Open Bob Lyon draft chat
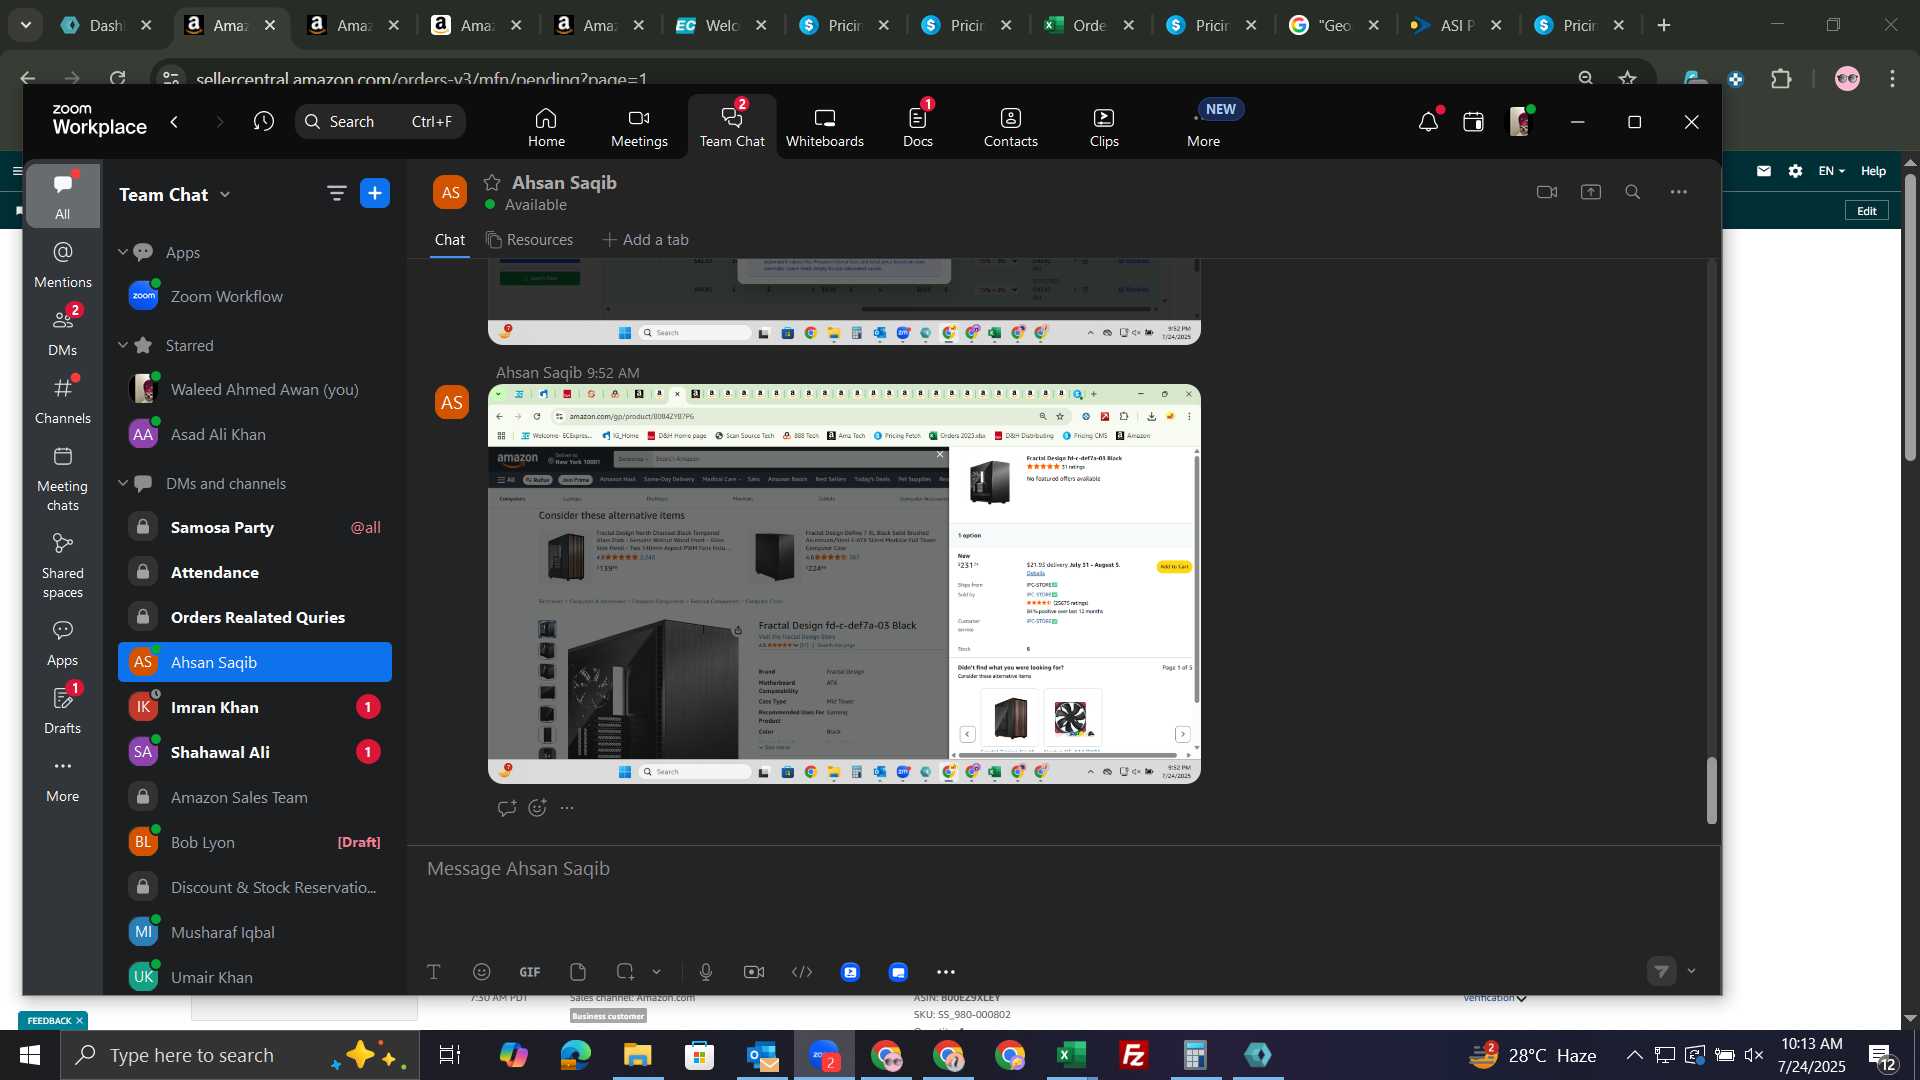The image size is (1920, 1080). [x=255, y=842]
